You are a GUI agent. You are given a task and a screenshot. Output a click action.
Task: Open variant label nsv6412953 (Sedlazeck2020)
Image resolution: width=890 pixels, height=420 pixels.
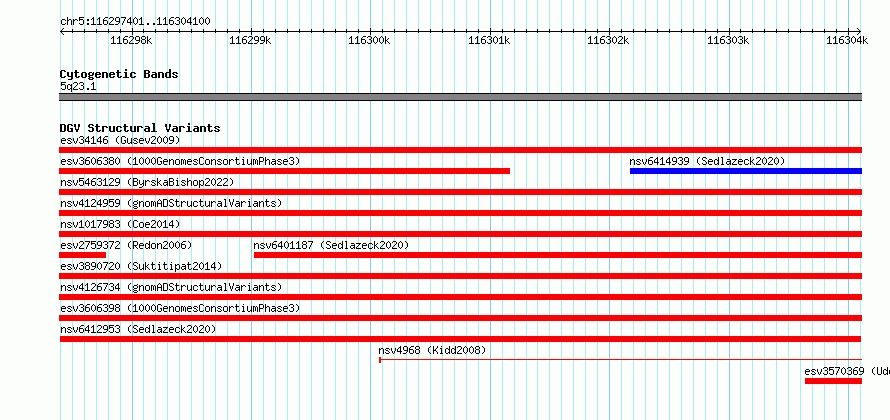[x=138, y=329]
